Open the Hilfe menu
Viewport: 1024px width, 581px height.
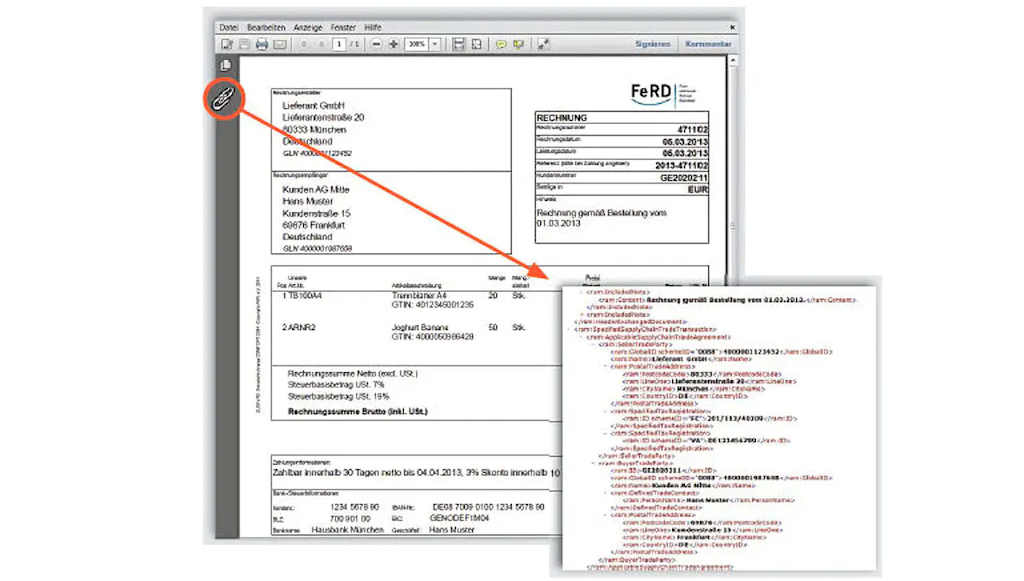coord(373,27)
